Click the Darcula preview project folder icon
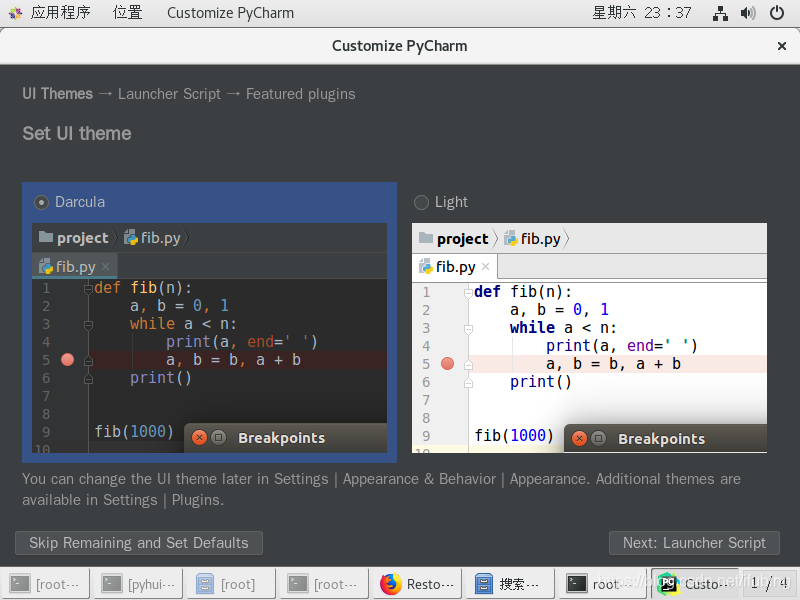Screen dimensions: 800x600 [46, 237]
